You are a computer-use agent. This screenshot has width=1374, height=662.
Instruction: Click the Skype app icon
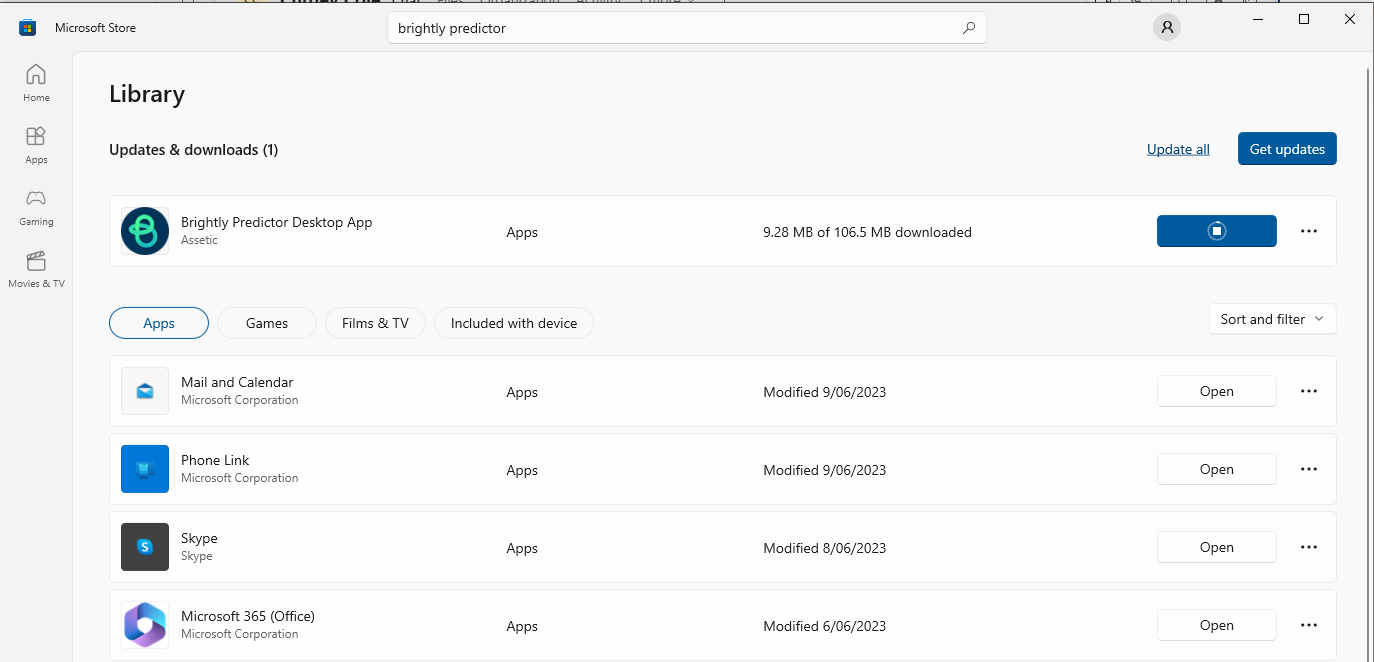point(145,547)
